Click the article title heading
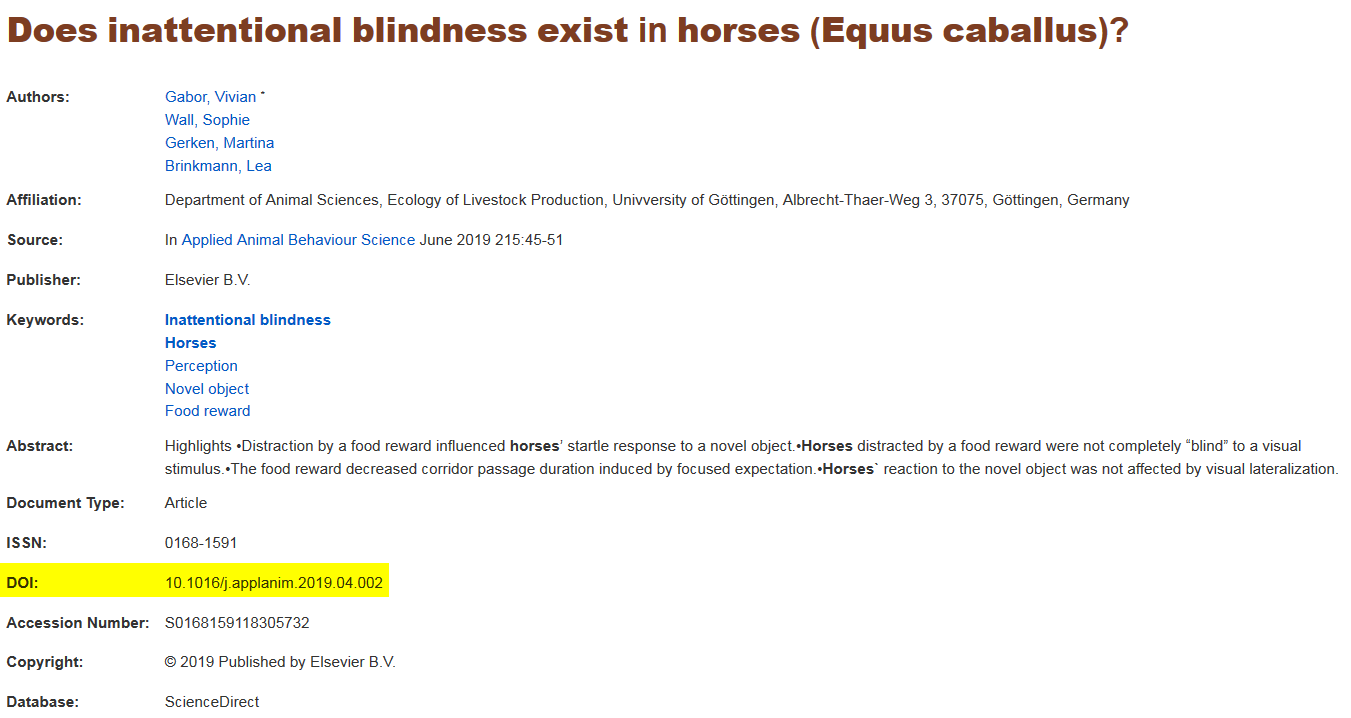The image size is (1351, 718). pyautogui.click(x=567, y=32)
